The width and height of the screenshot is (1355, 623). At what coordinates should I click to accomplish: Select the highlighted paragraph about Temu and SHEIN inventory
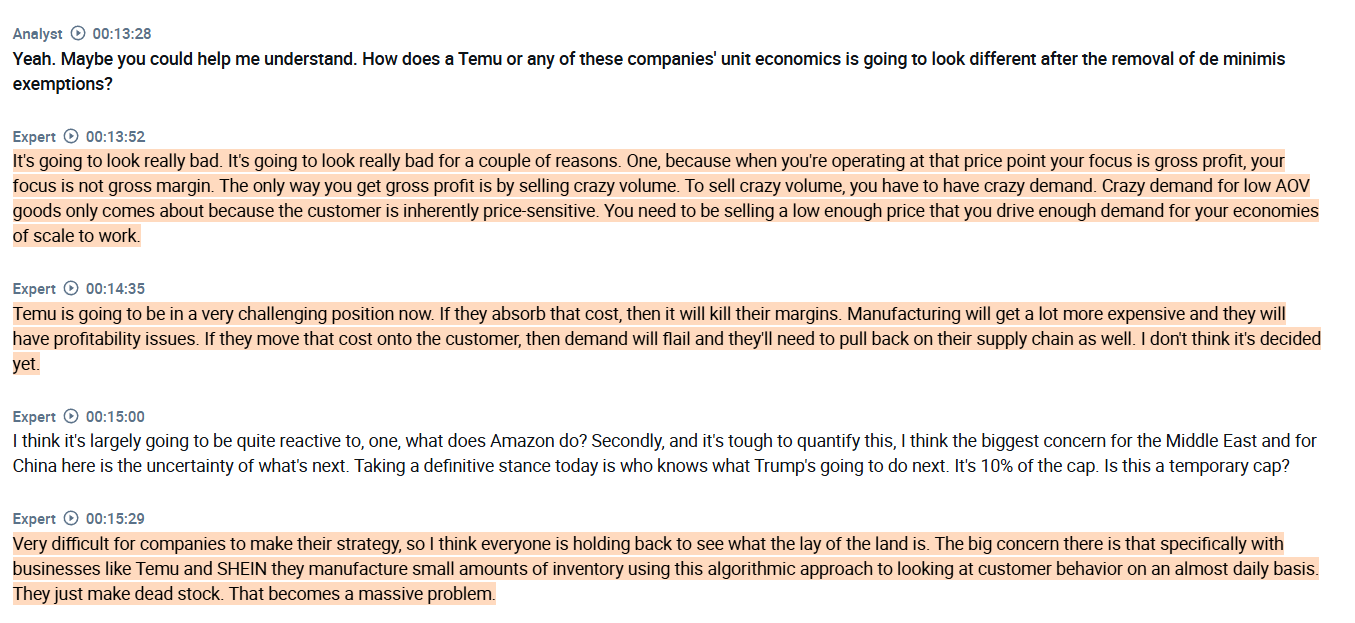tap(666, 569)
